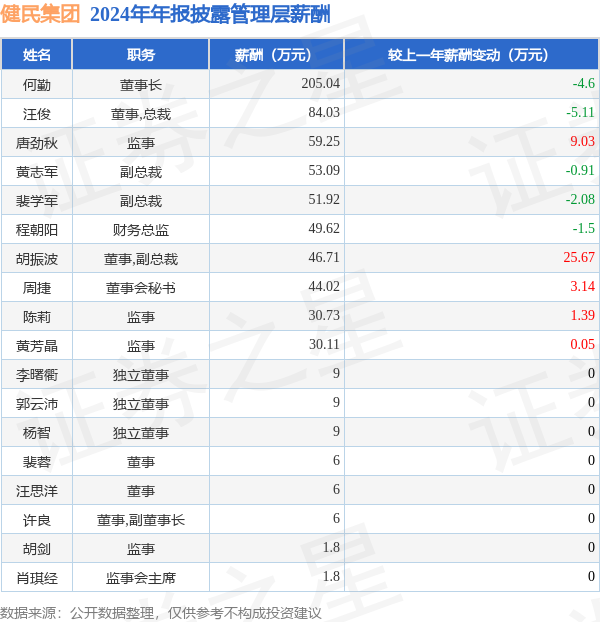The height and width of the screenshot is (622, 600).
Task: Click the position cell 董事,副董事长
Action: [141, 520]
